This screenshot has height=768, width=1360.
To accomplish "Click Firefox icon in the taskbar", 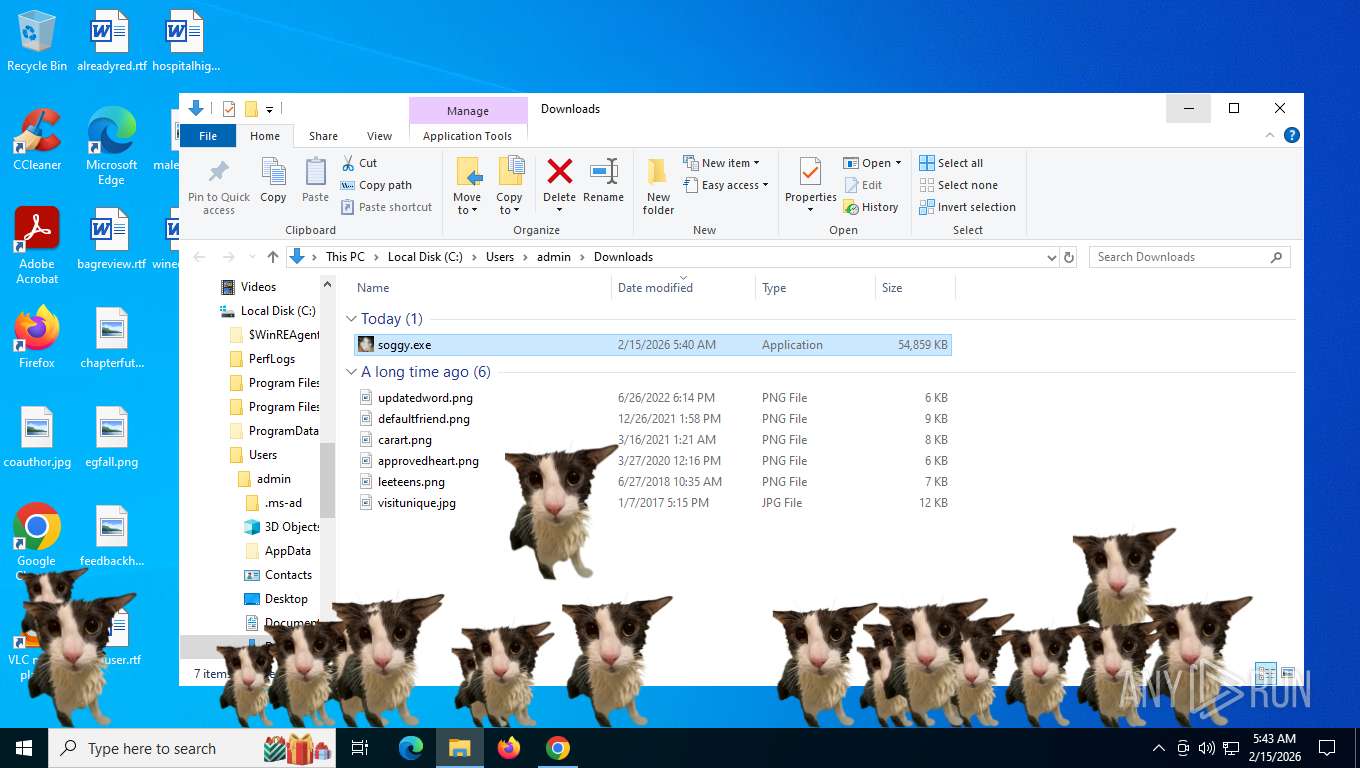I will coord(509,748).
